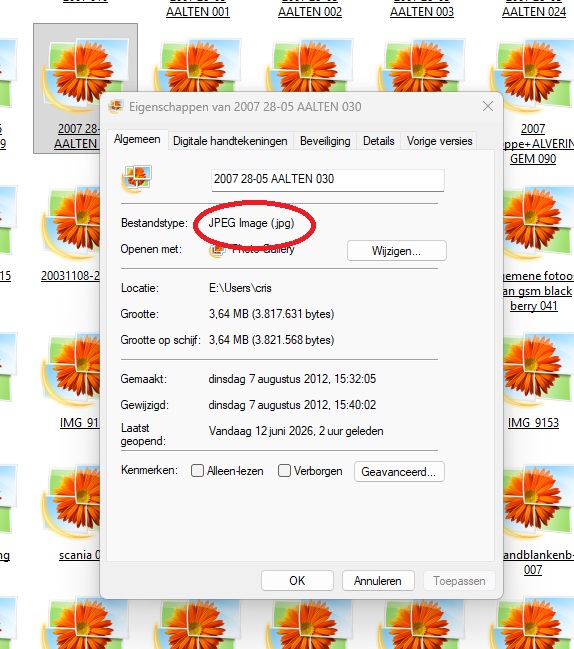Select the scania photo icon
Viewport: 574px width, 649px height.
point(72,502)
